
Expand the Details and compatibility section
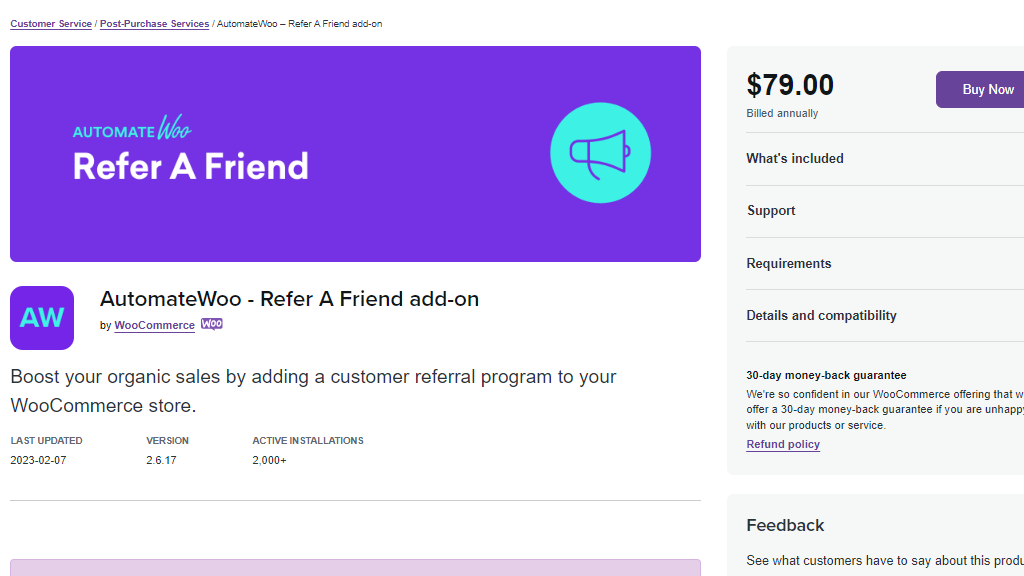click(821, 315)
